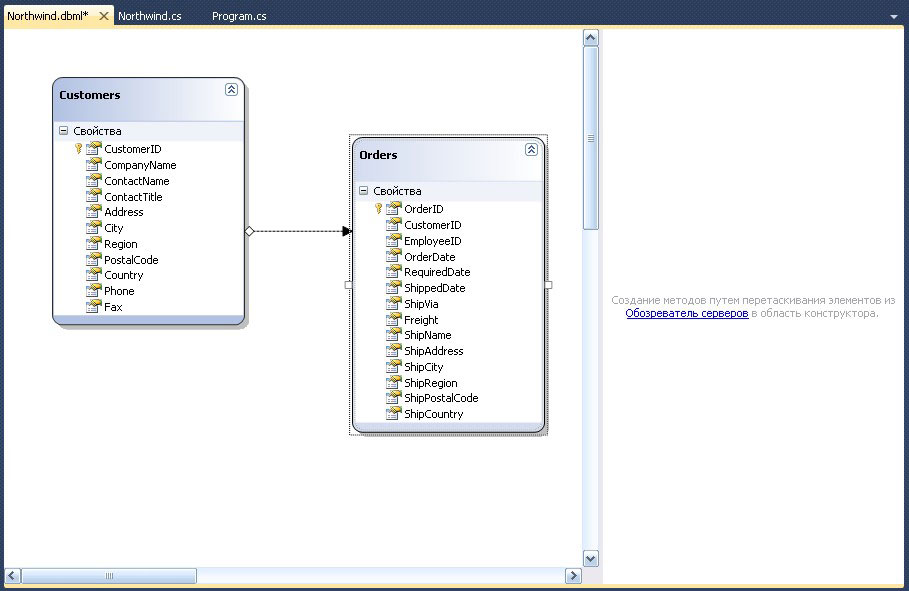The height and width of the screenshot is (591, 909).
Task: Collapse the Customers entity box
Action: 231,89
